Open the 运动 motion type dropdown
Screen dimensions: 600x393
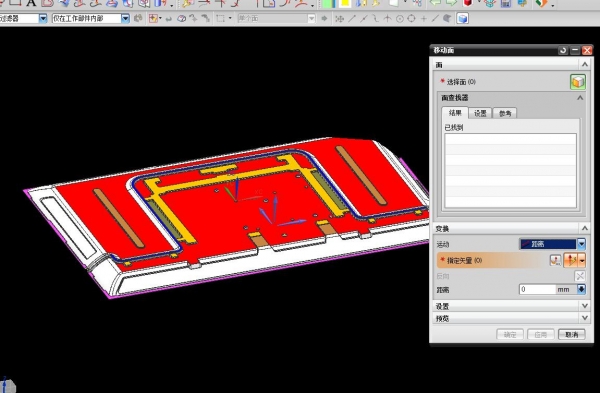pos(581,244)
